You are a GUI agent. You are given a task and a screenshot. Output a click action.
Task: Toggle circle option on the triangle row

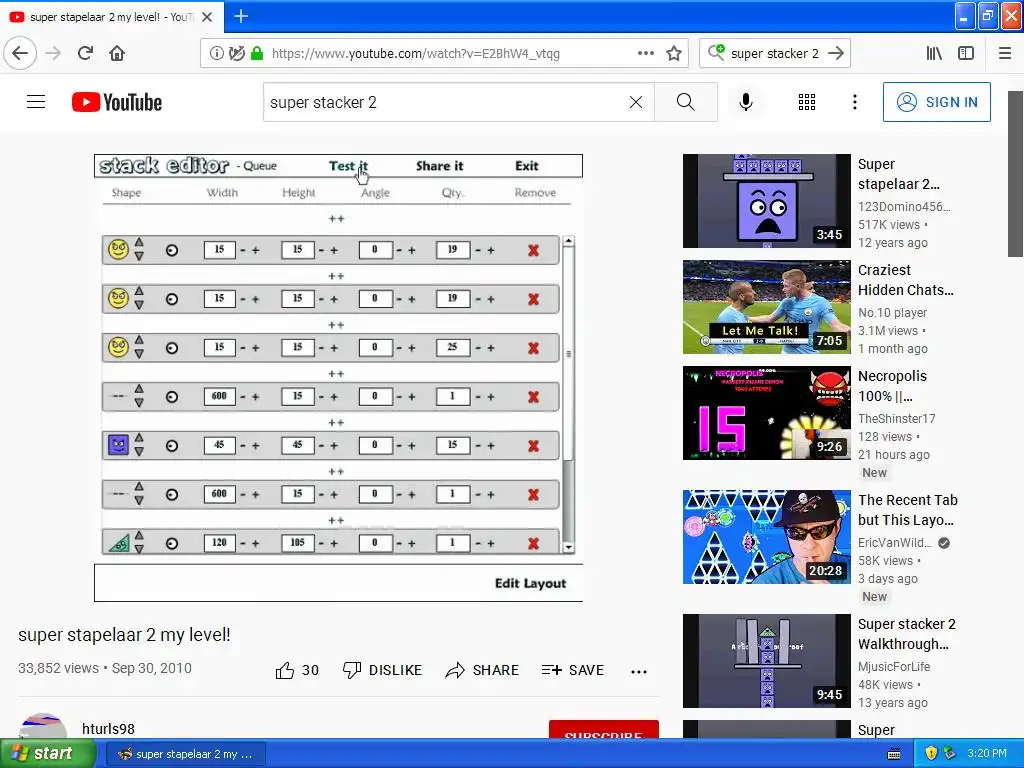coord(172,543)
